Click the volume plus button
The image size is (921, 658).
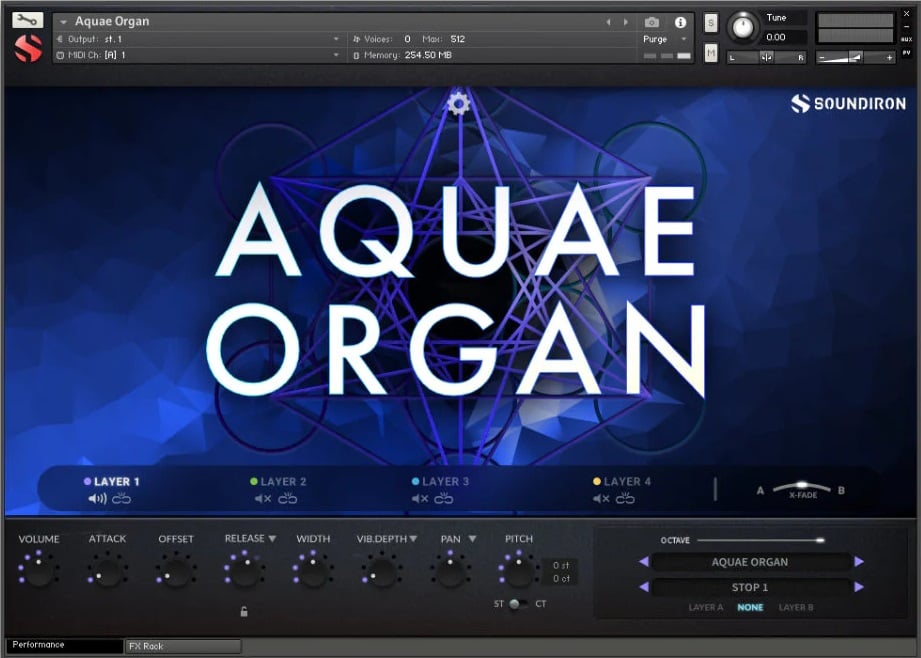coord(889,58)
